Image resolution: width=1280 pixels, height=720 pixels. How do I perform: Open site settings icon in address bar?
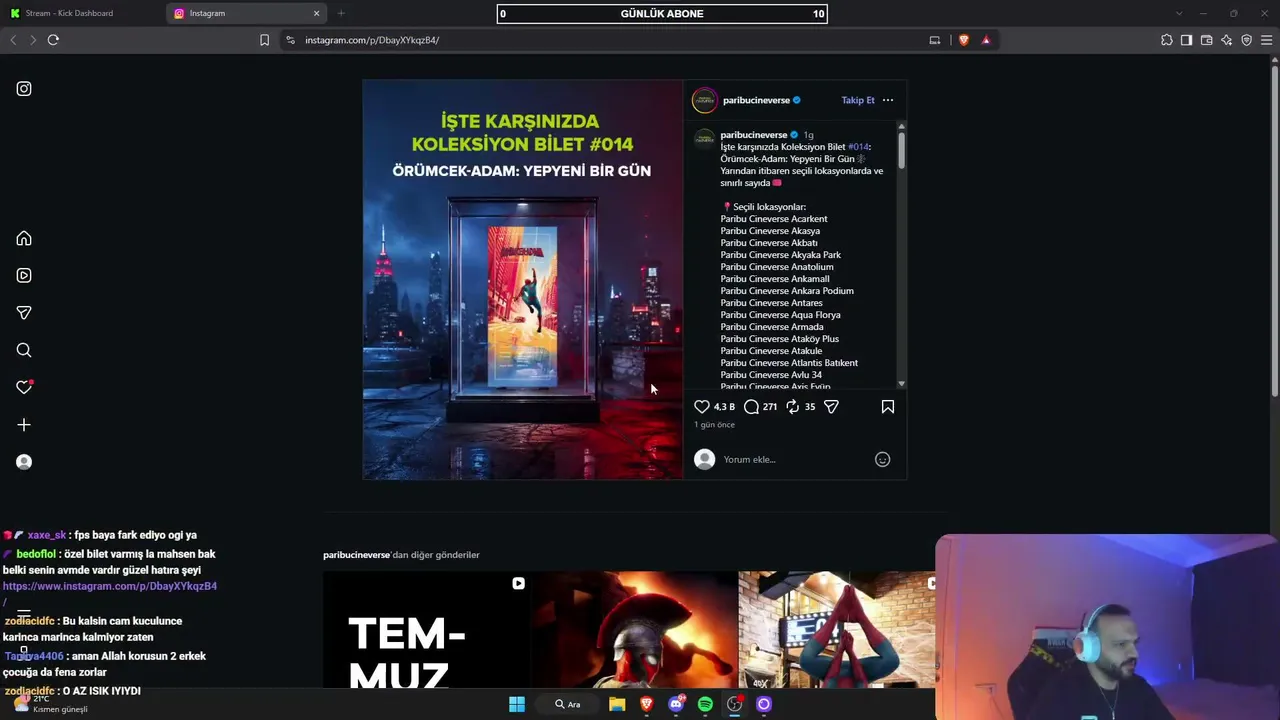[x=290, y=40]
